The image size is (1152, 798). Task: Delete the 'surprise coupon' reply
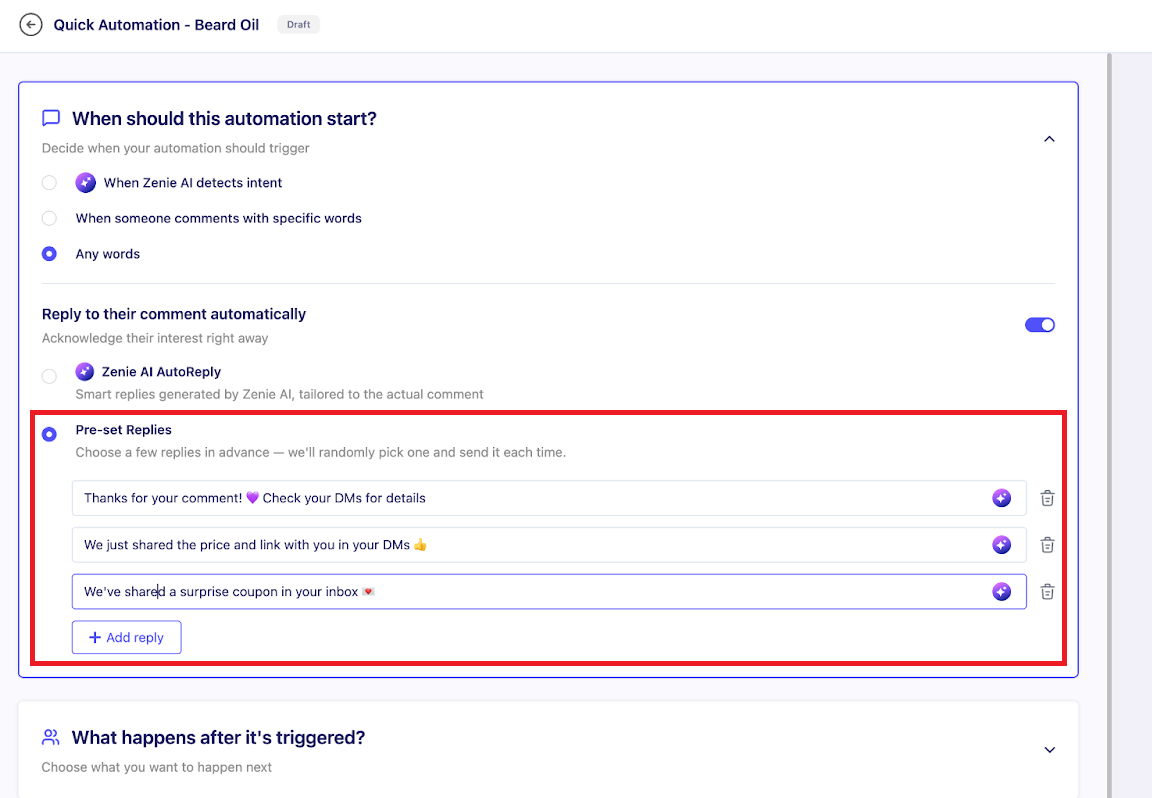pyautogui.click(x=1047, y=592)
